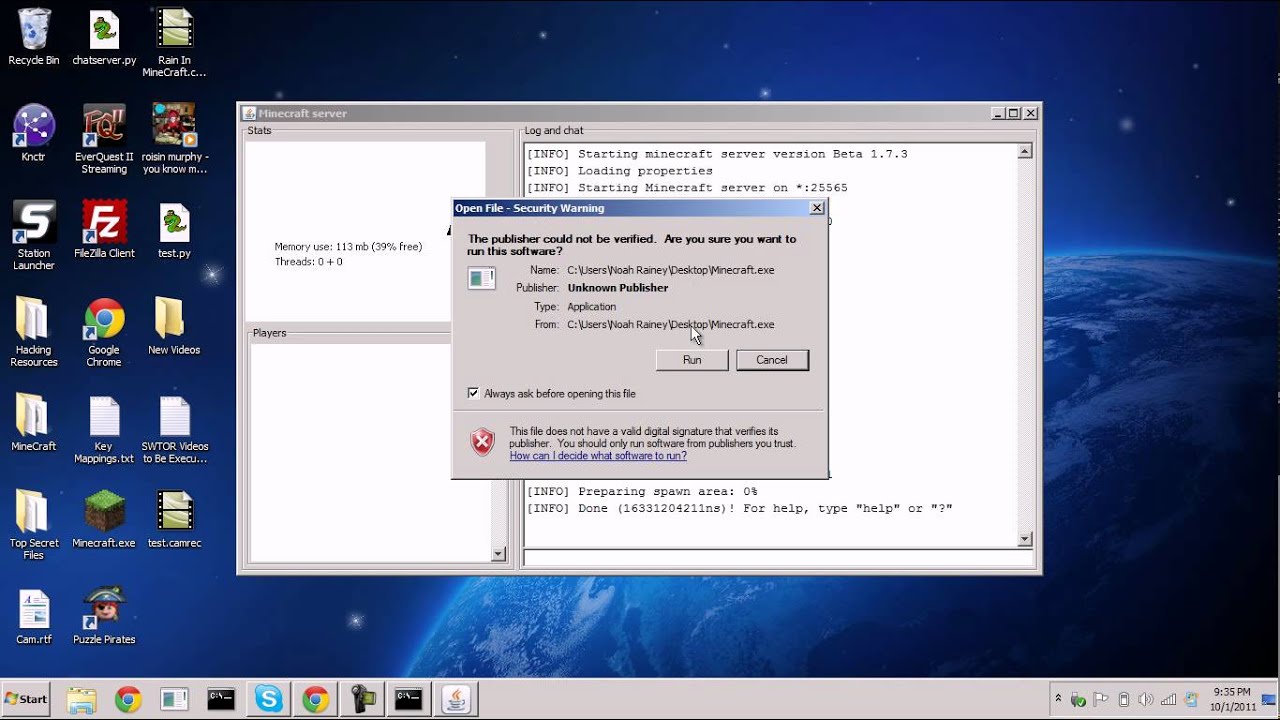Image resolution: width=1280 pixels, height=720 pixels.
Task: Select EverQuest II Streaming shortcut
Action: point(104,139)
